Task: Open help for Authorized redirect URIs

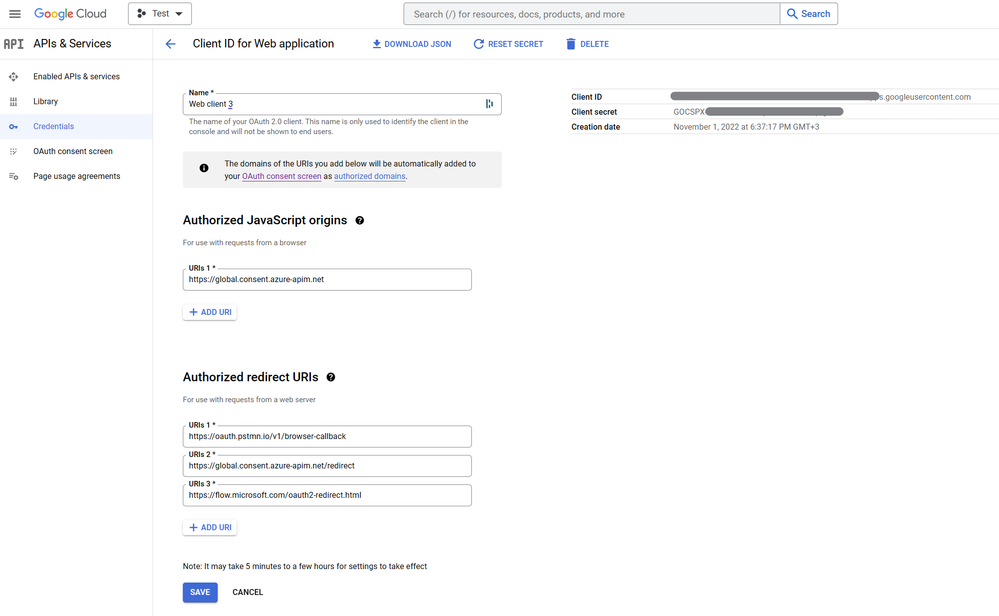Action: (x=331, y=377)
